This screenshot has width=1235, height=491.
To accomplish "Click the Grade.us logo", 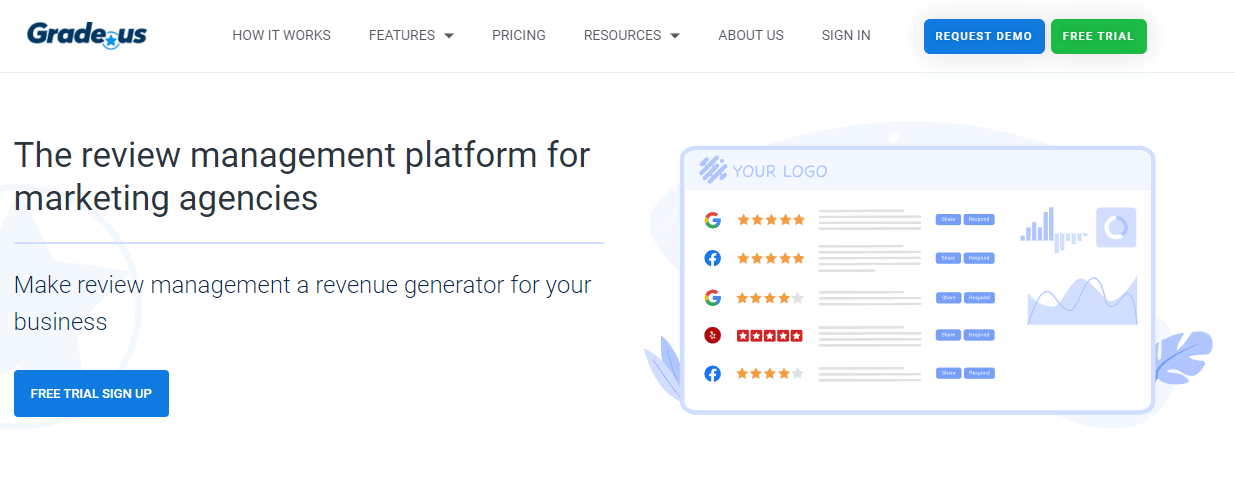I will point(87,35).
